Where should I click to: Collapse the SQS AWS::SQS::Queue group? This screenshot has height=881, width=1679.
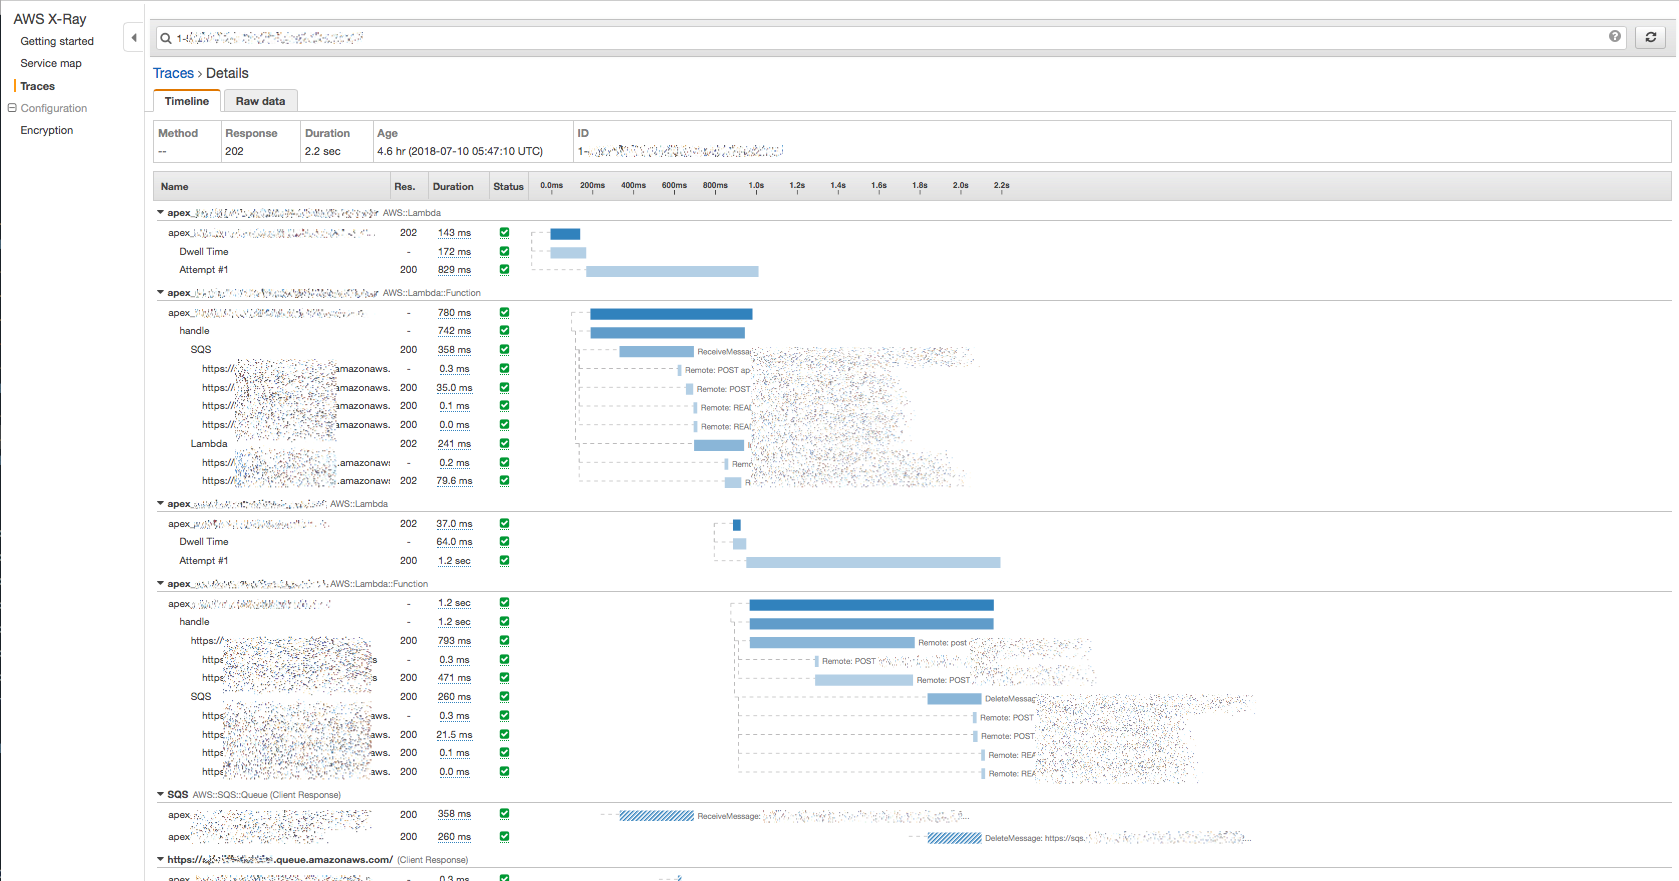160,794
